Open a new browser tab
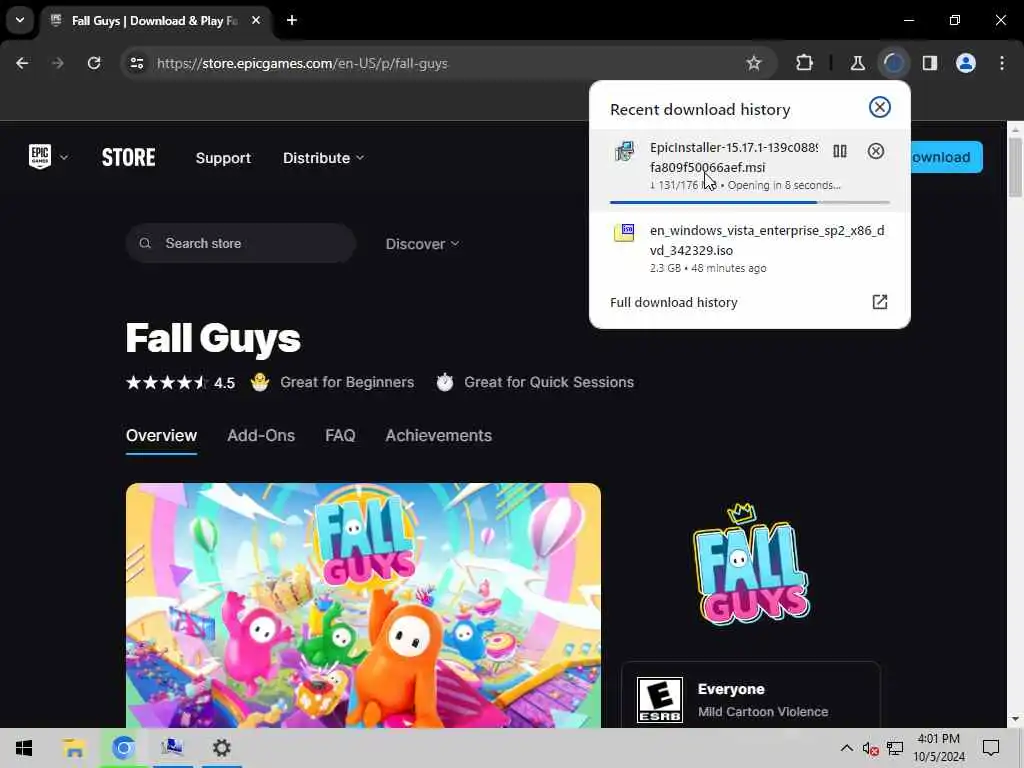 292,20
